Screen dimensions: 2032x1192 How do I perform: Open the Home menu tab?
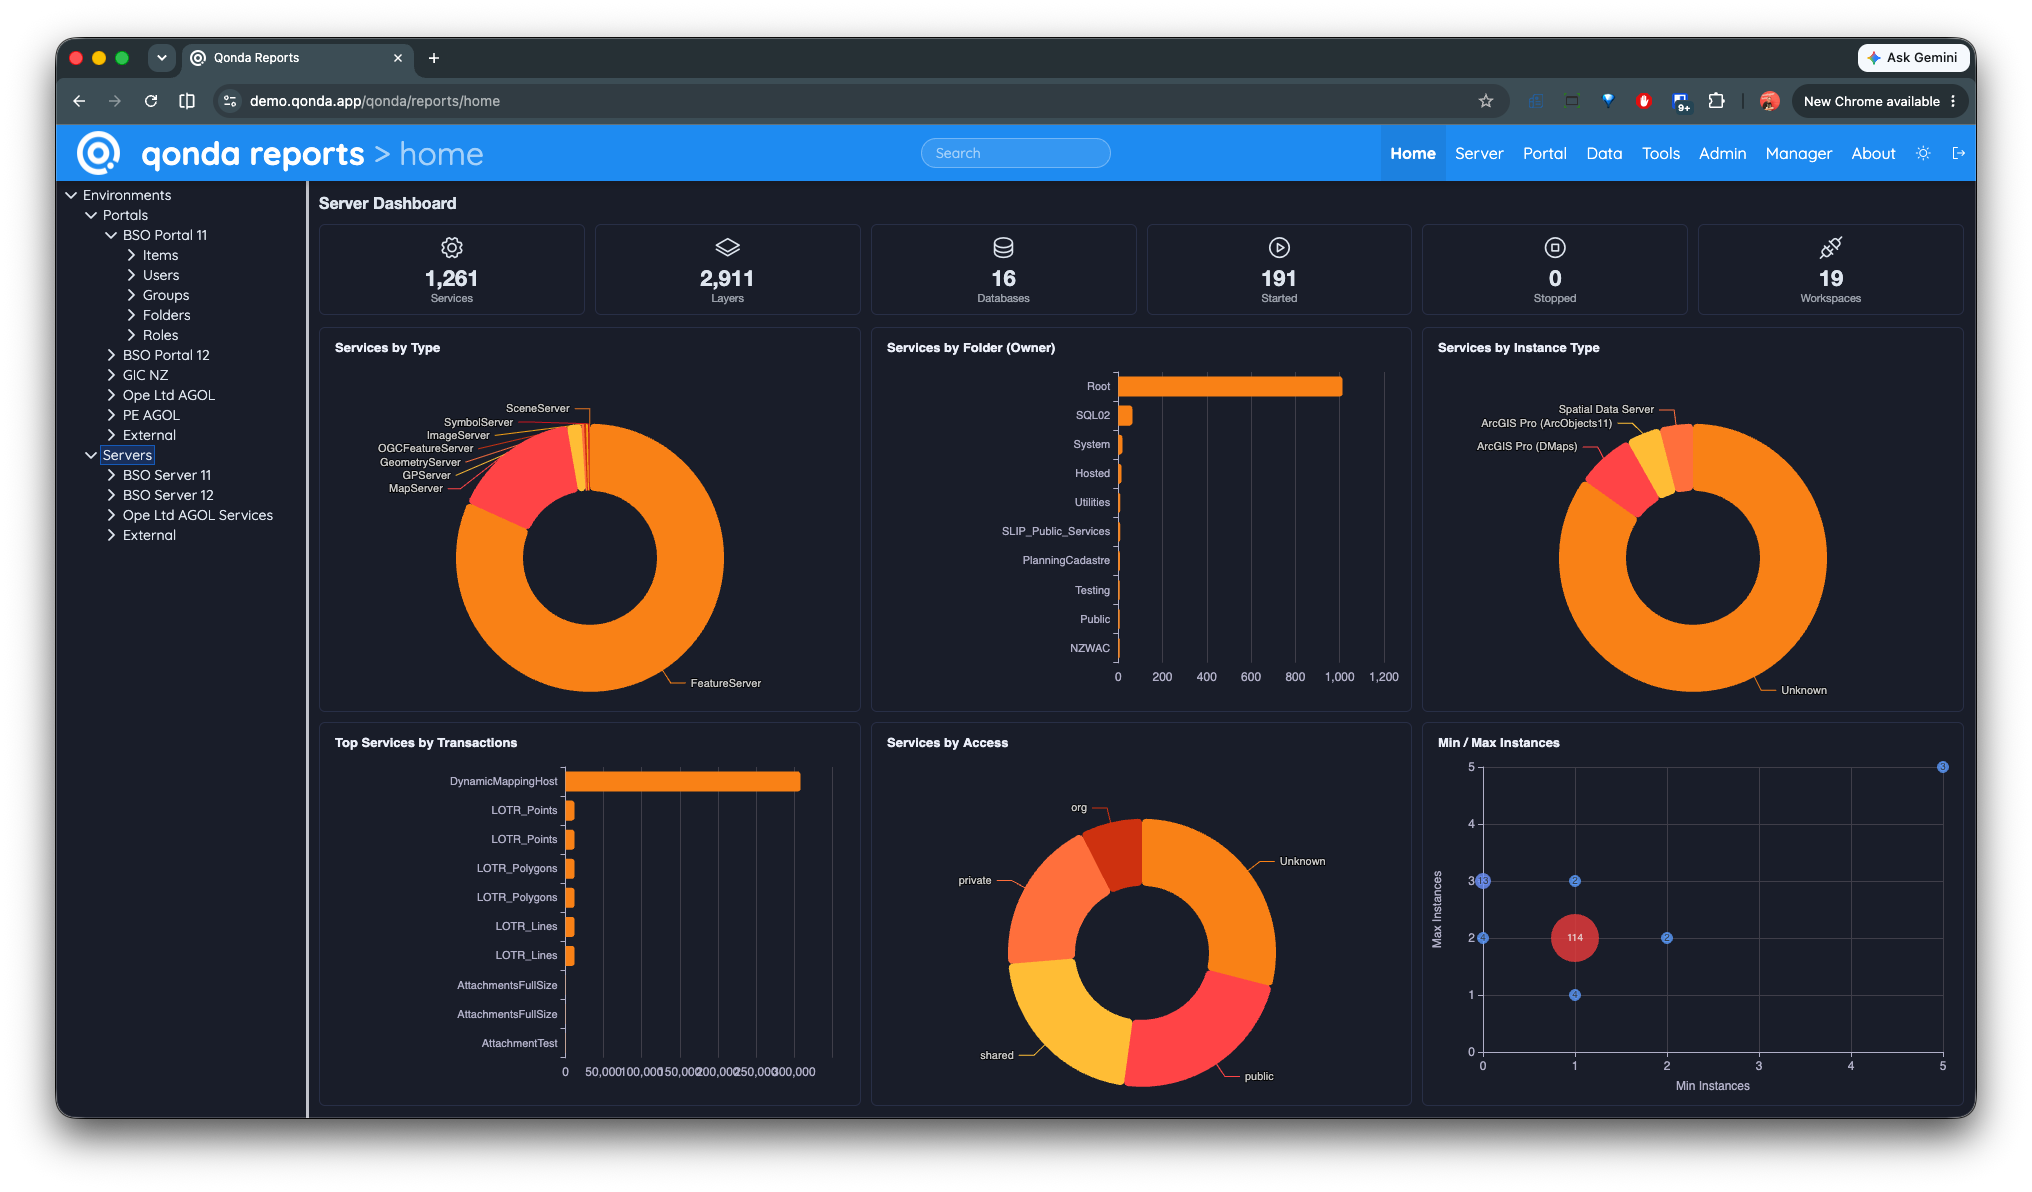click(x=1413, y=153)
